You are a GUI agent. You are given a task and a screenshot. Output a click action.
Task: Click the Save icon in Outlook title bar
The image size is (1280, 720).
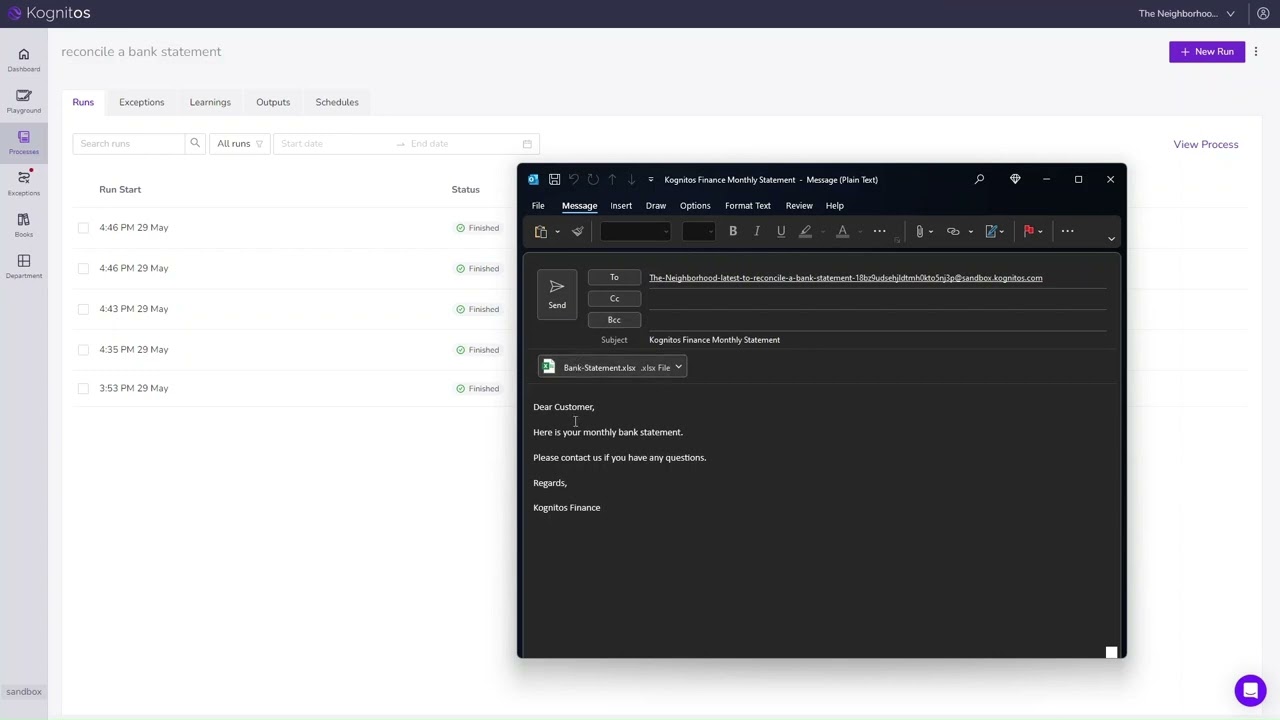pyautogui.click(x=554, y=180)
